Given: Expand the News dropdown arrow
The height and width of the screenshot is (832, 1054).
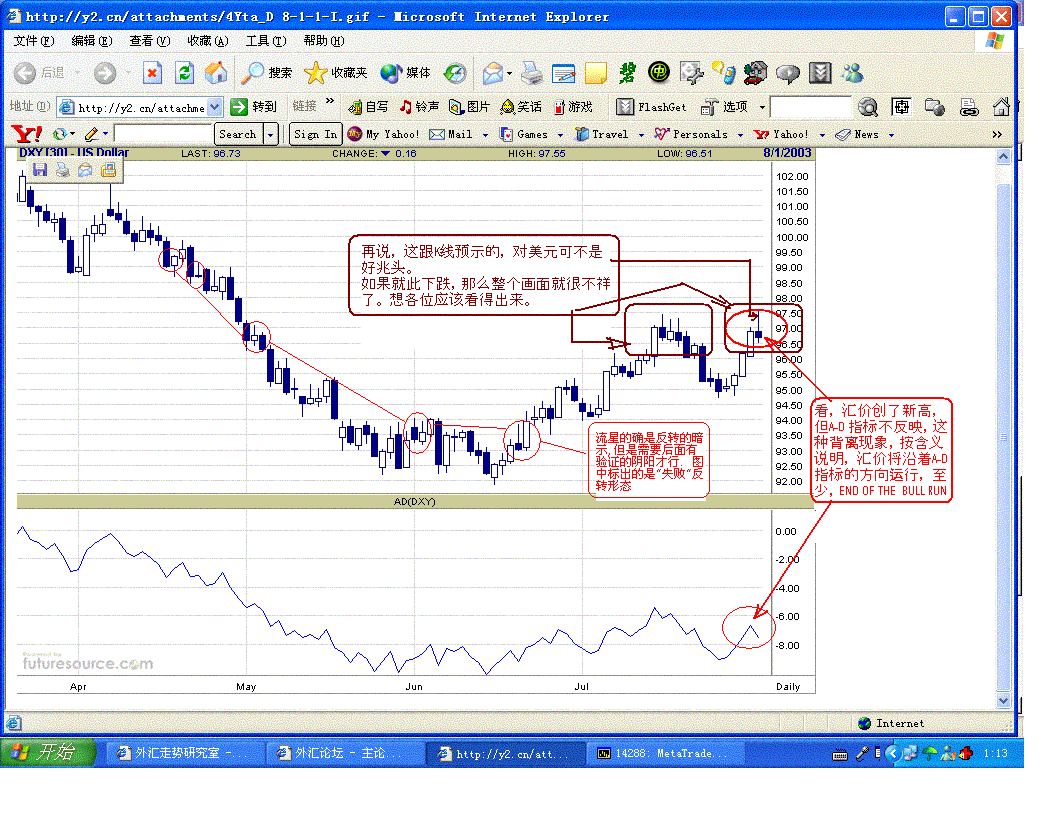Looking at the screenshot, I should [x=891, y=135].
